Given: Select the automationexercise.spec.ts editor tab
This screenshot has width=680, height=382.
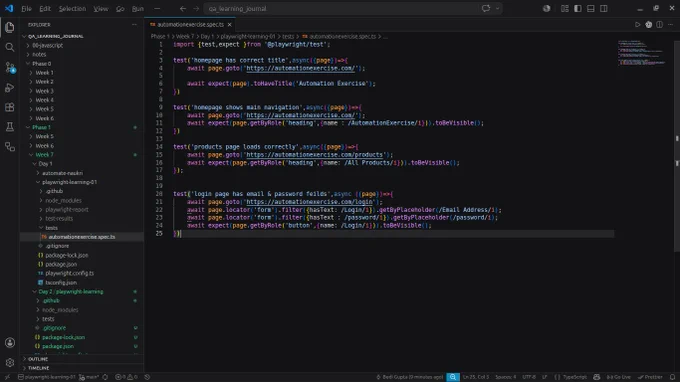Looking at the screenshot, I should coord(190,25).
